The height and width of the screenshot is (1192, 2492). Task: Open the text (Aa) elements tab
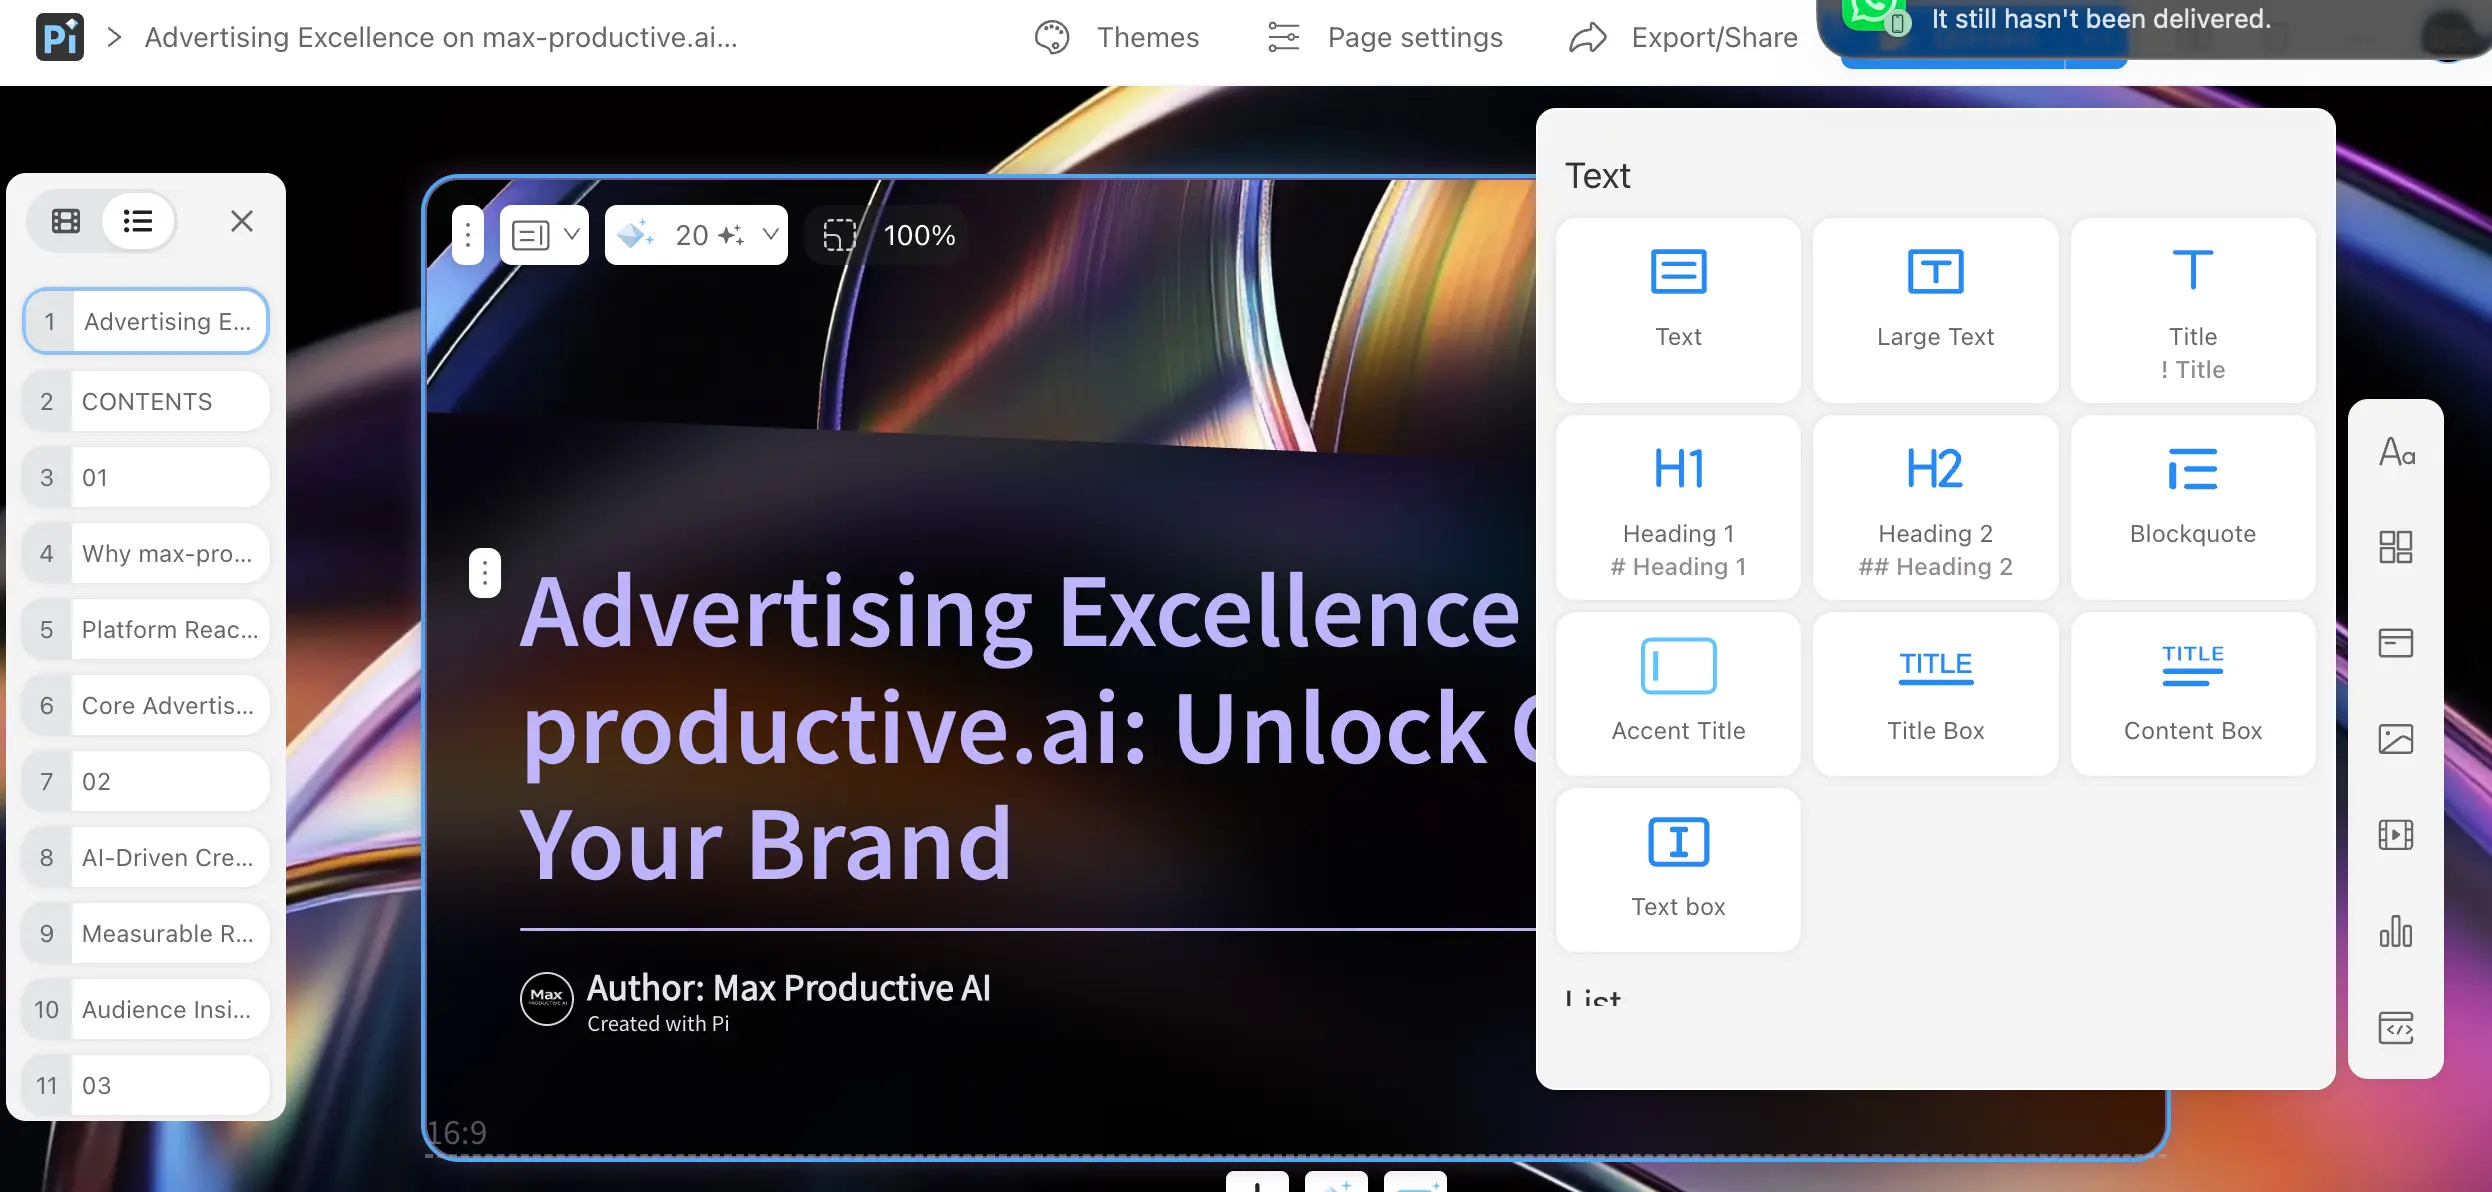(x=2396, y=452)
